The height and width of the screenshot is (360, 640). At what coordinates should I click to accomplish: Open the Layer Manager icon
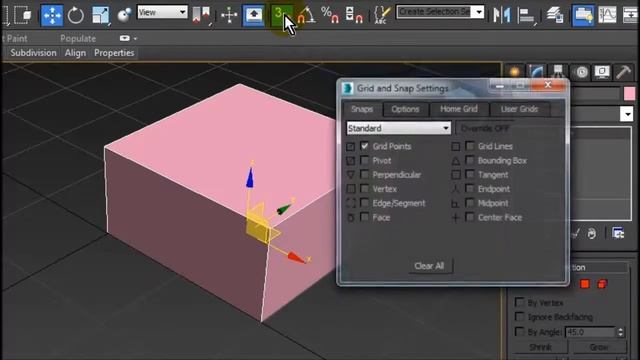555,16
